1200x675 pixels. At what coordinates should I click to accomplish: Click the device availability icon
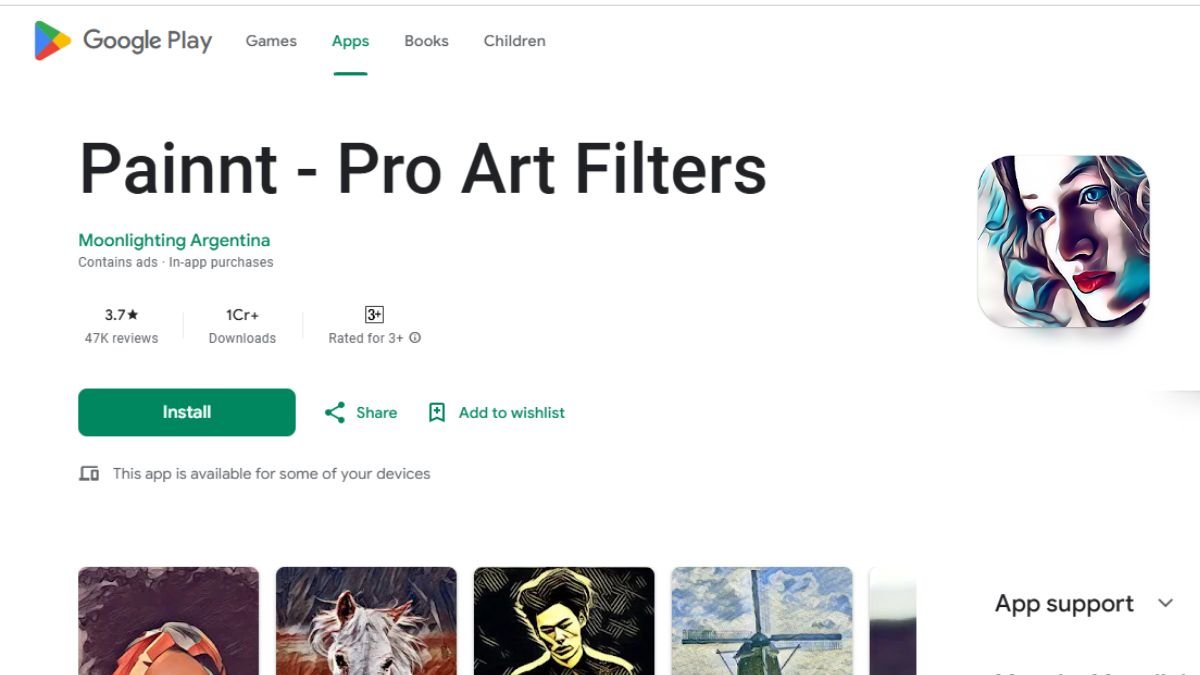tap(89, 474)
